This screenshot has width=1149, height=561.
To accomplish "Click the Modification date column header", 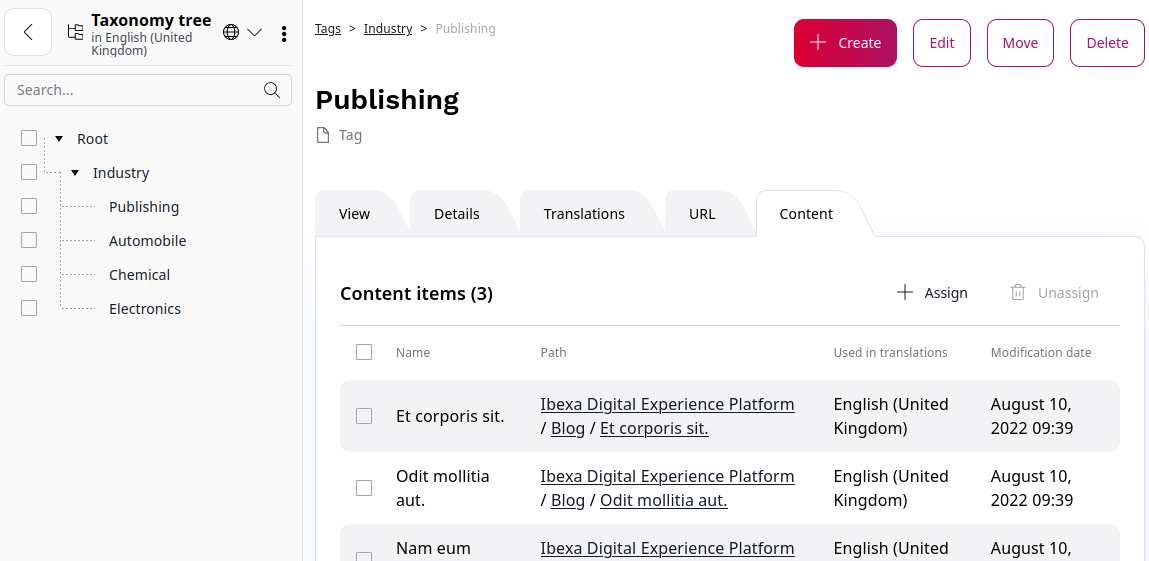I will 1041,352.
